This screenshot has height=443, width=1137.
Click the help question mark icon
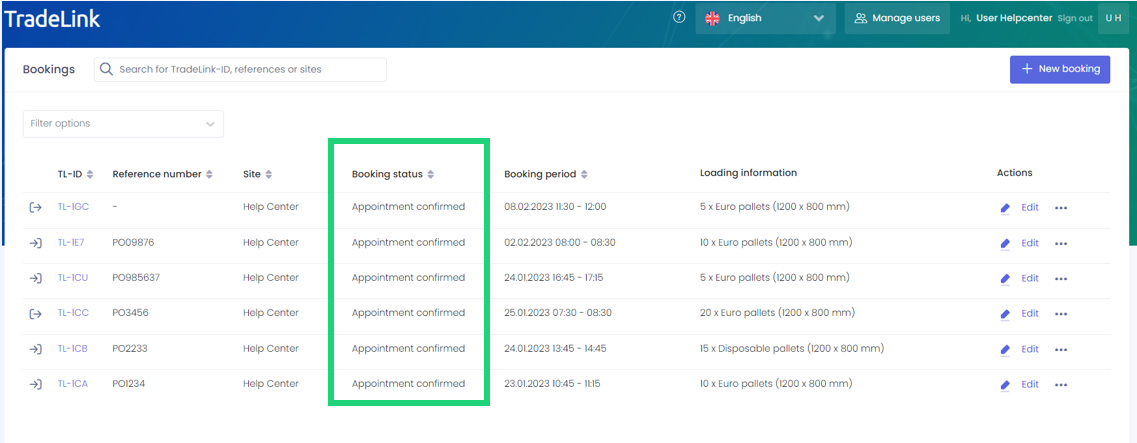[x=679, y=17]
